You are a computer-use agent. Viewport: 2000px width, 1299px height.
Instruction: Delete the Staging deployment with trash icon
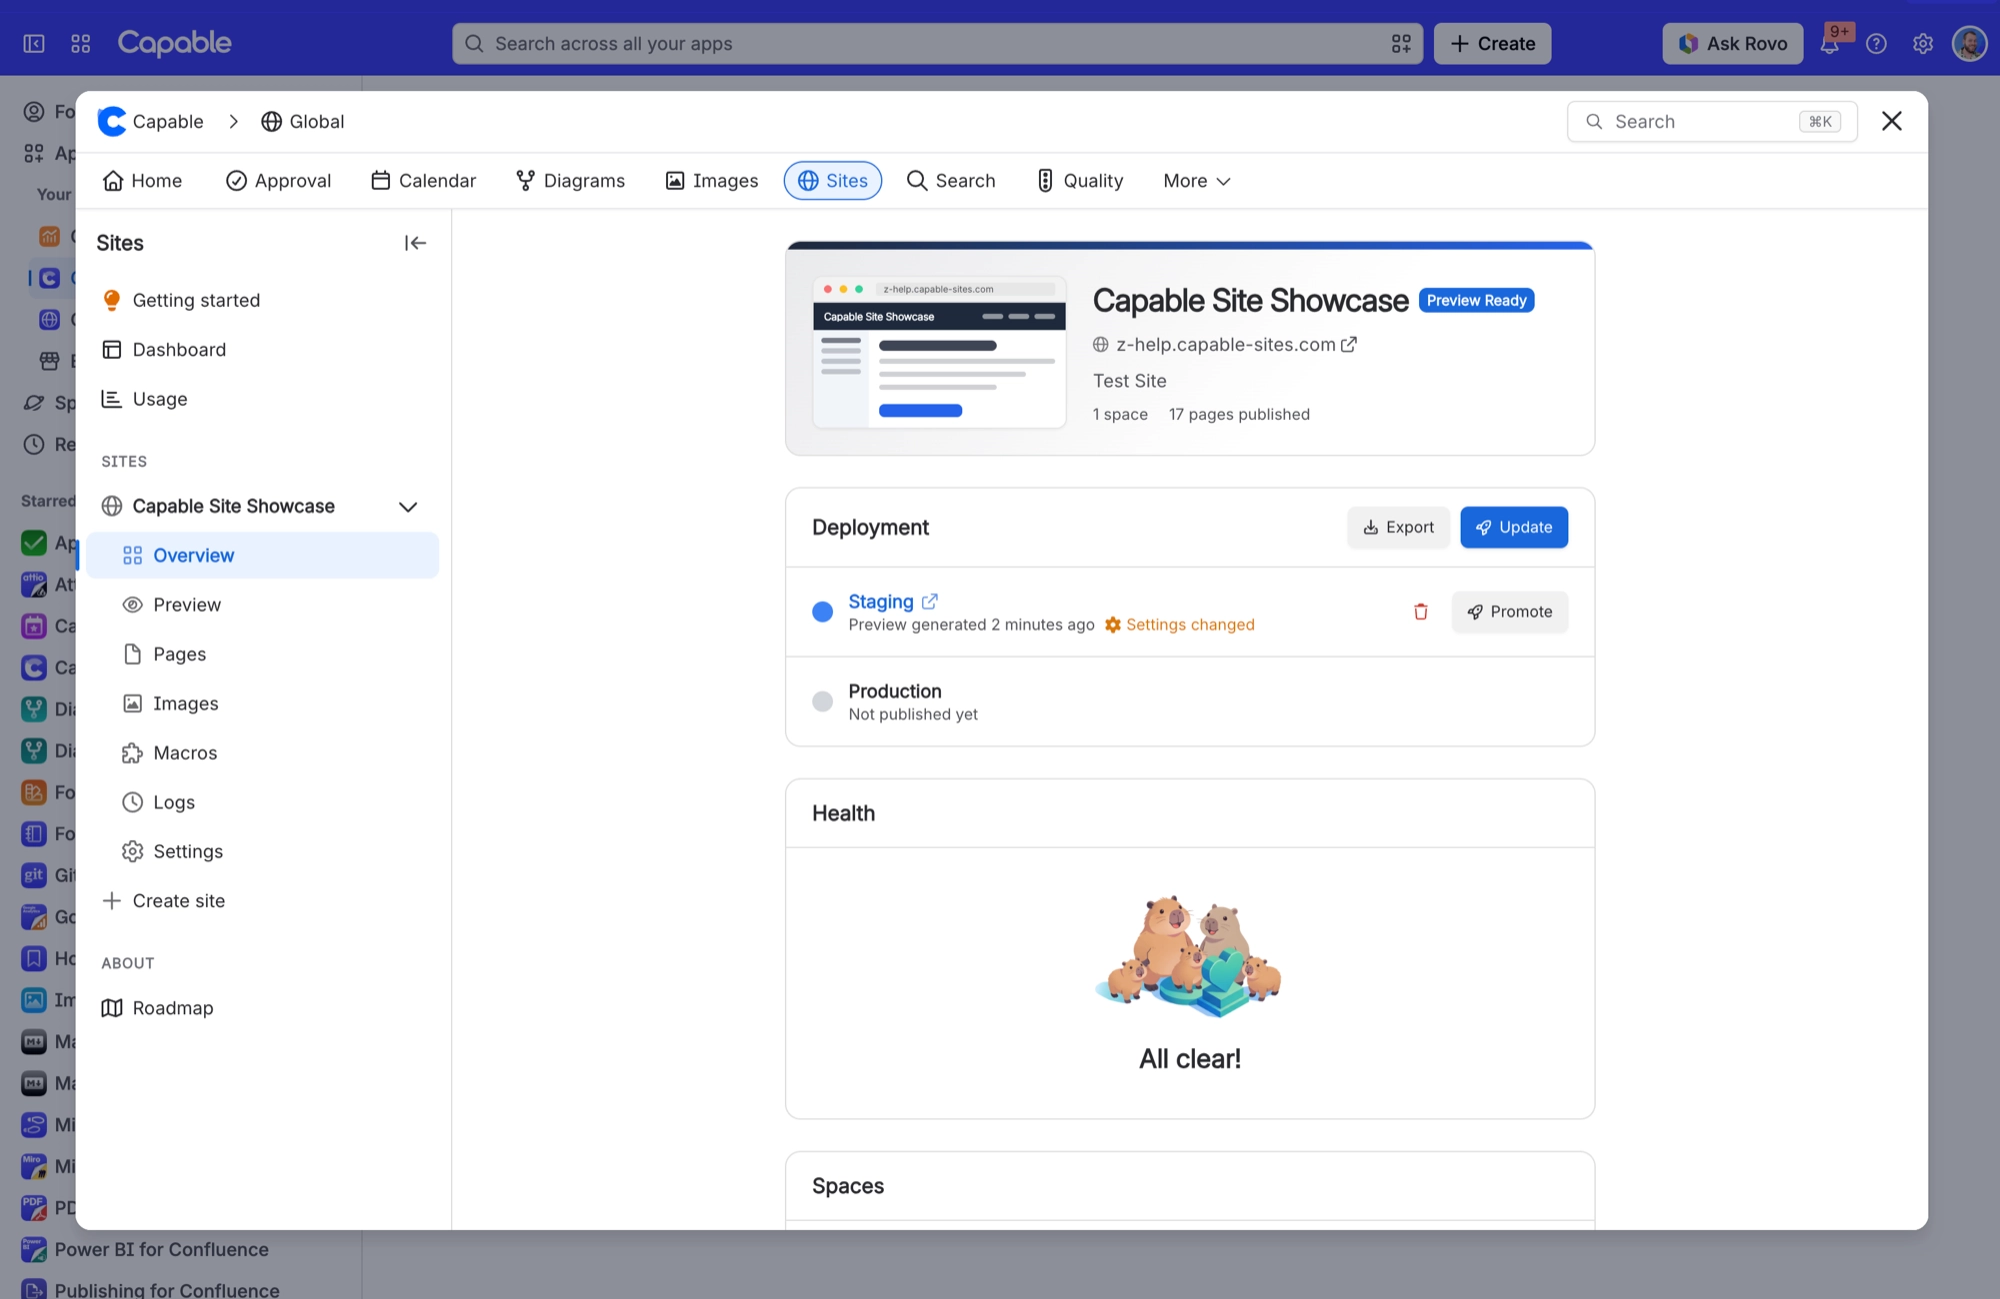1420,612
